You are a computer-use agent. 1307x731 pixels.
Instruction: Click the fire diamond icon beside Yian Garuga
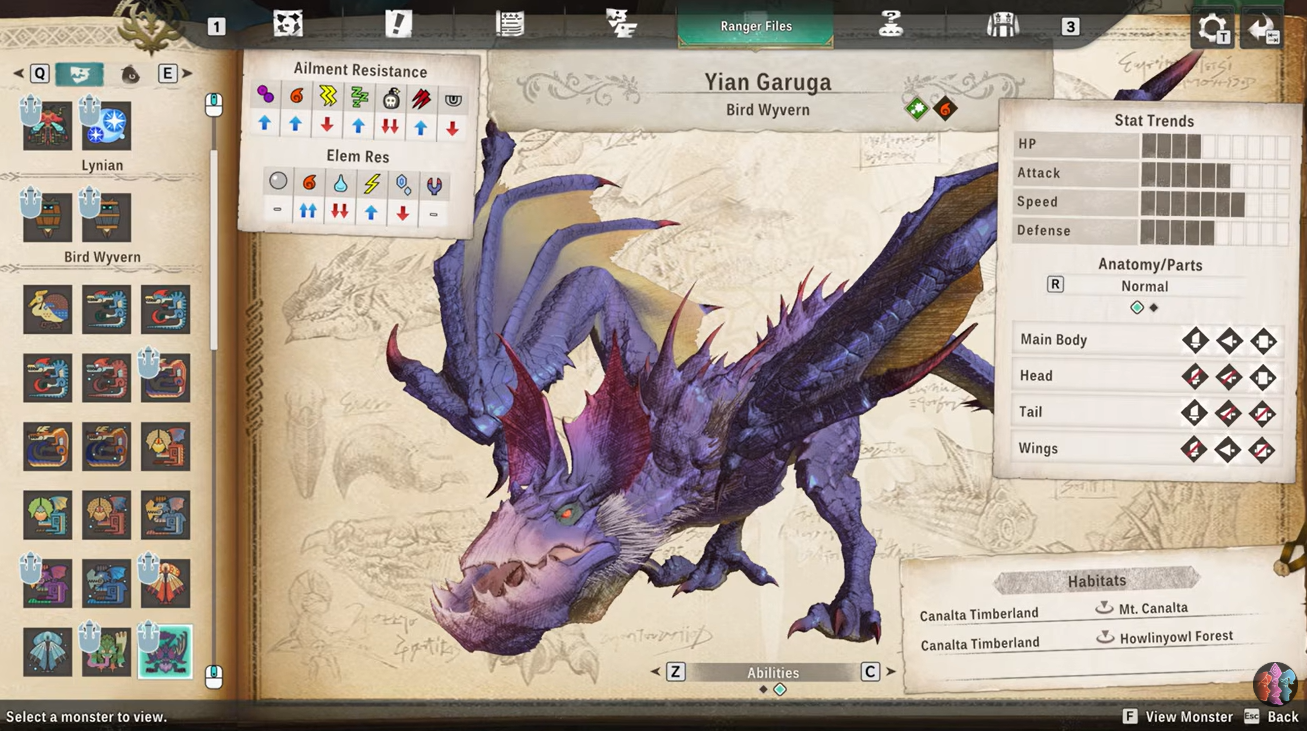(x=945, y=108)
